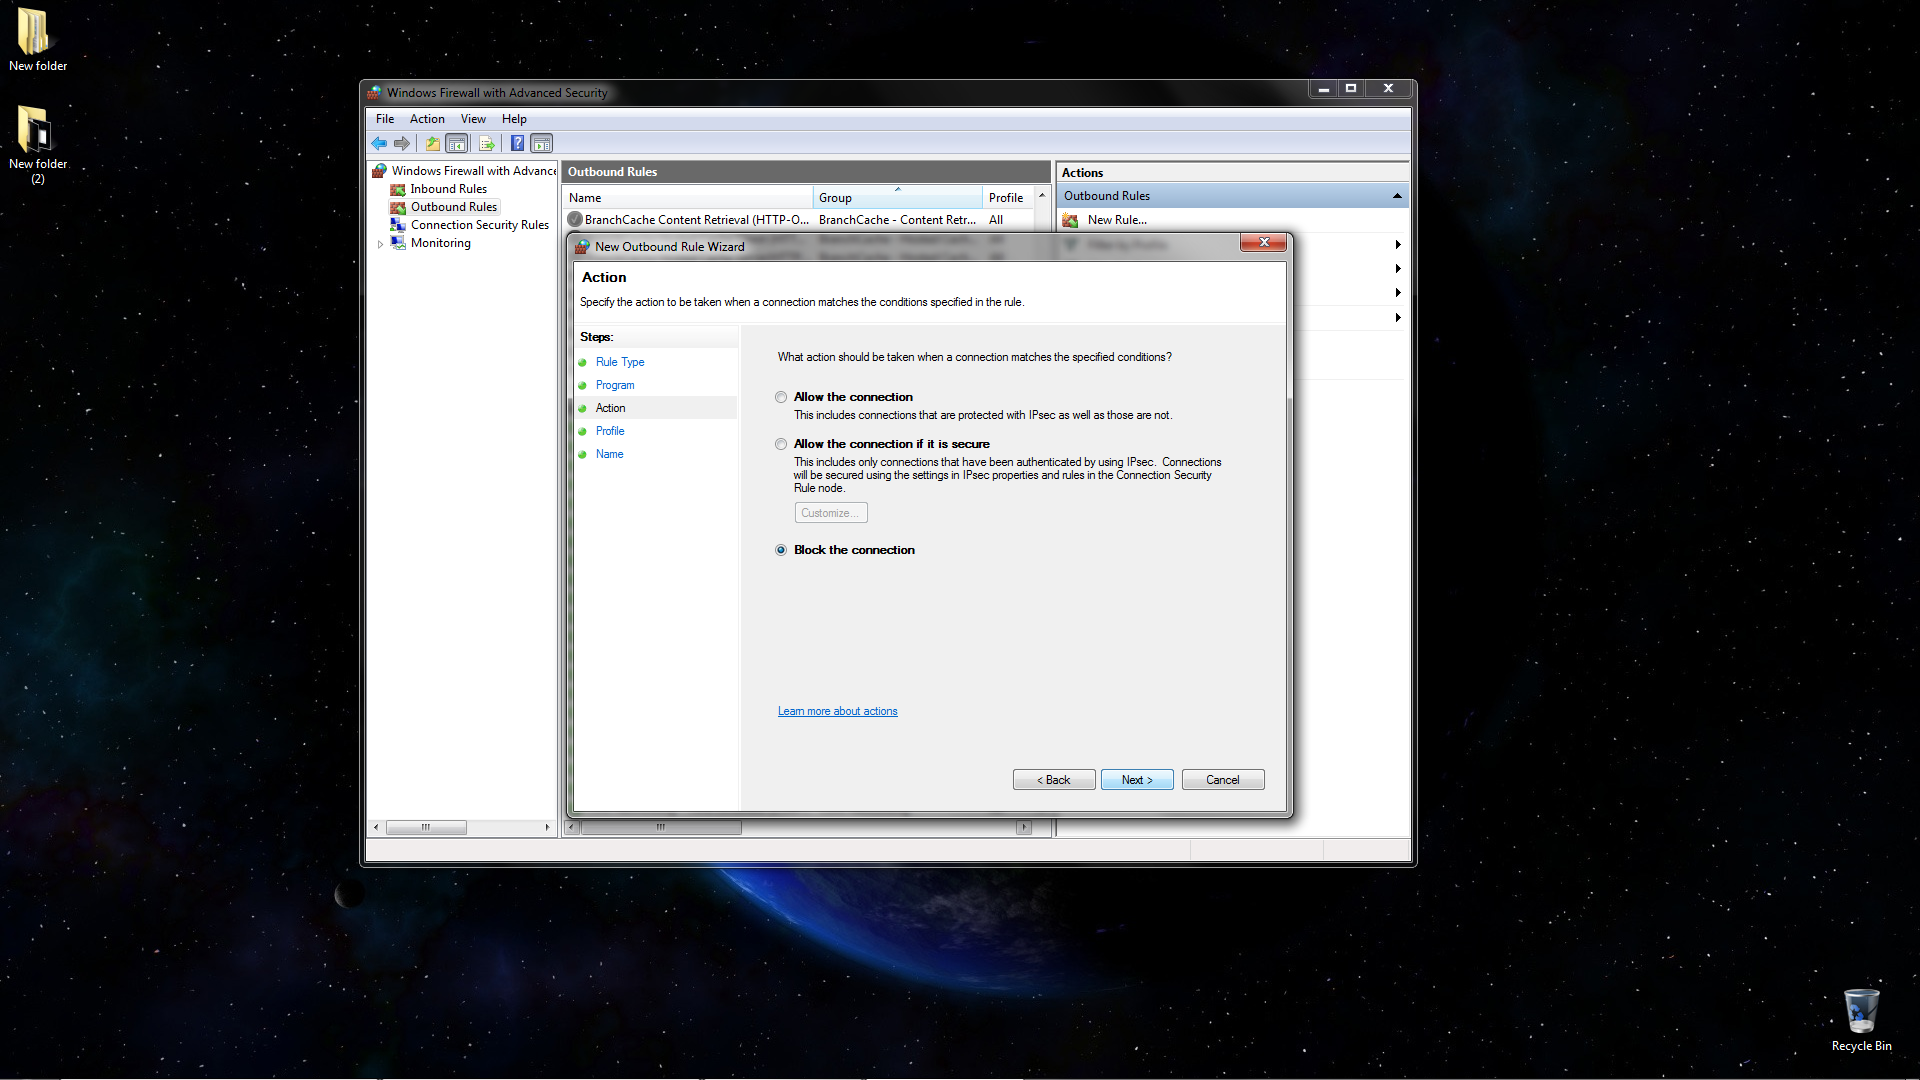Click the Export List toolbar icon
This screenshot has height=1080, width=1920.
(x=487, y=143)
